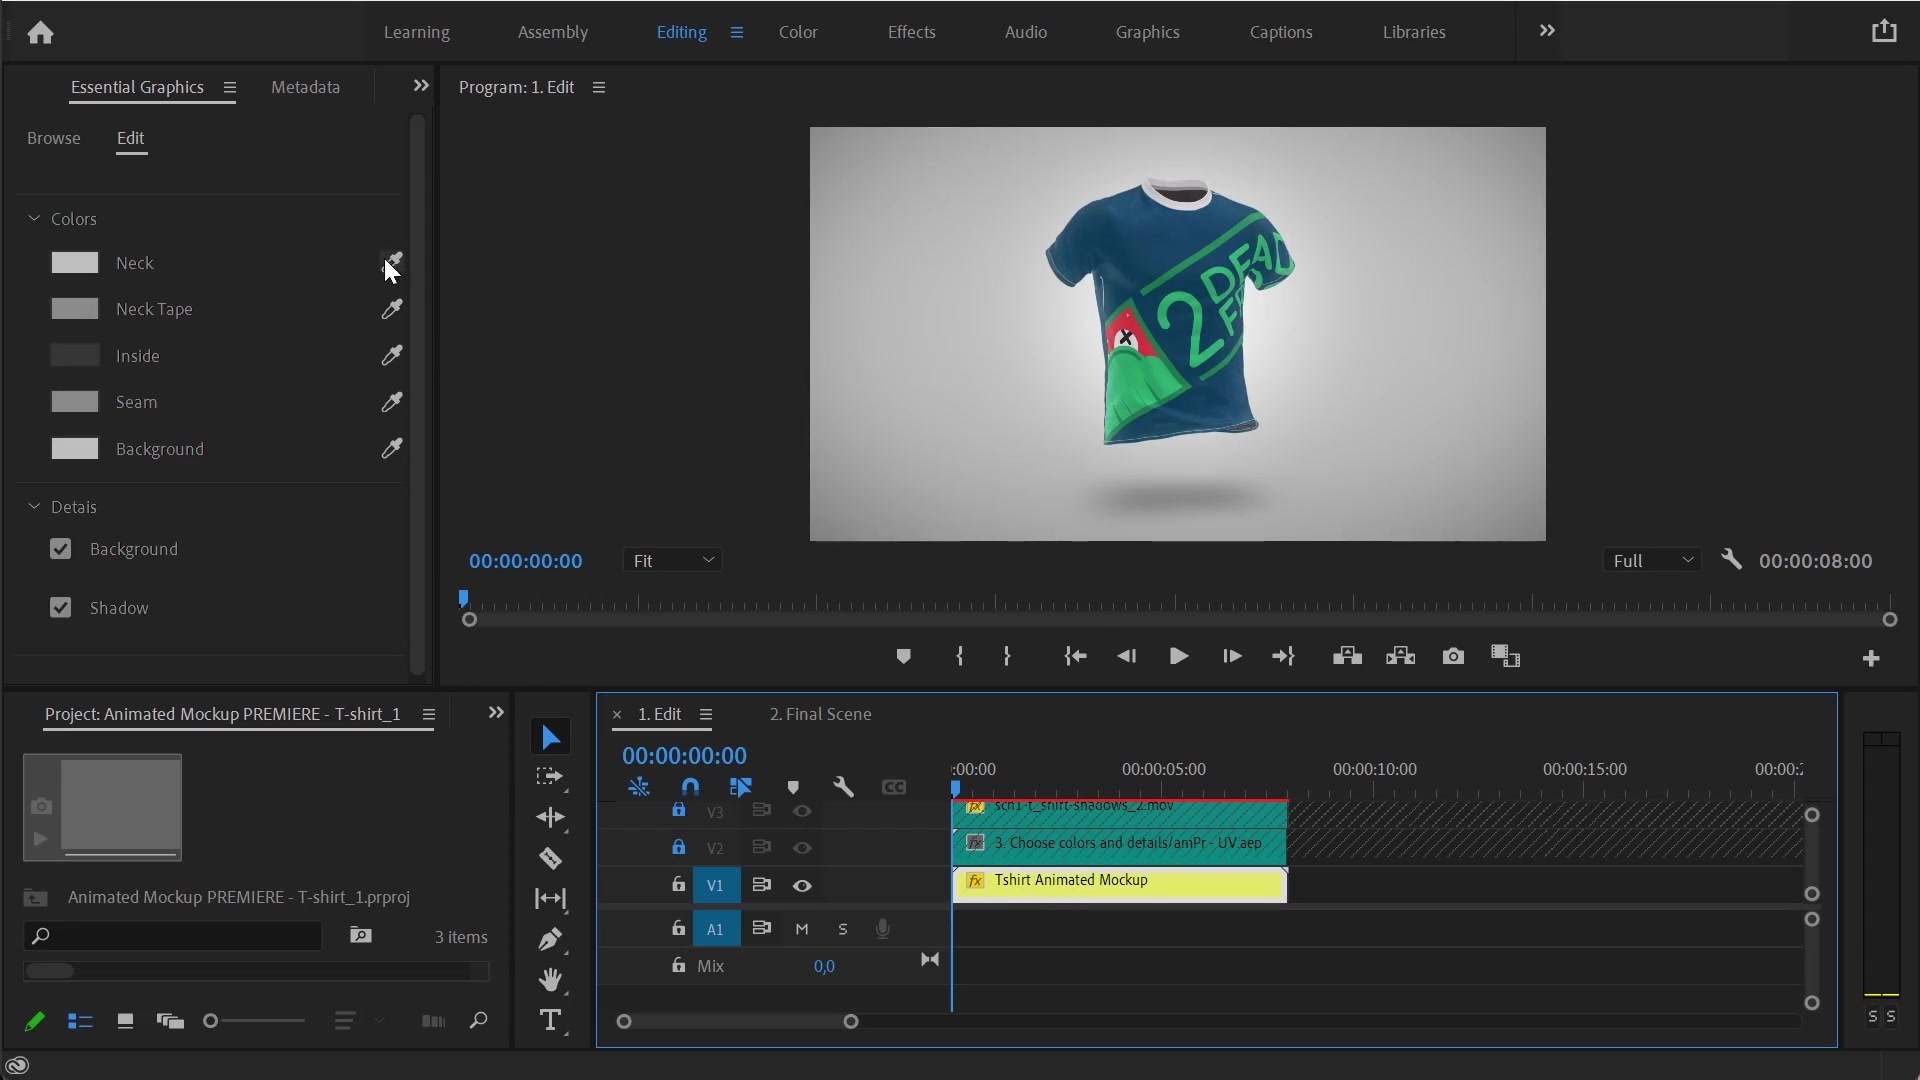Switch to Browse in Essential Graphics
The height and width of the screenshot is (1080, 1920).
54,138
